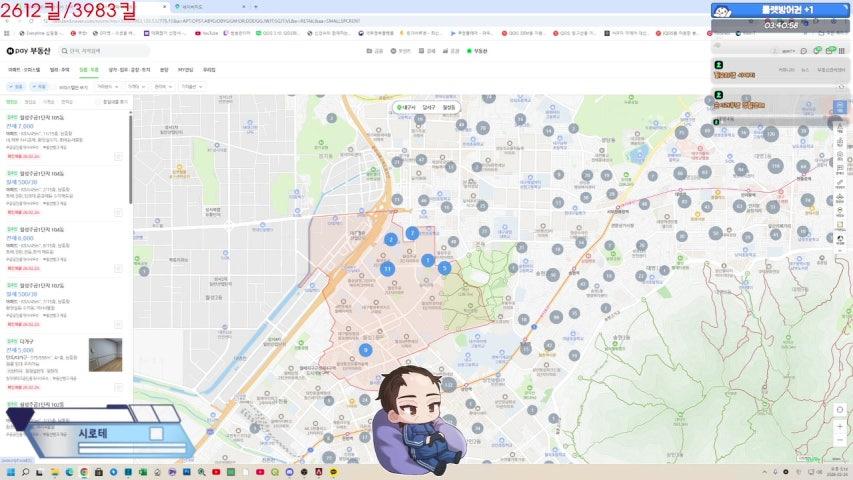Toggle the 원룸 filter chip
The width and height of the screenshot is (853, 480).
tap(16, 87)
